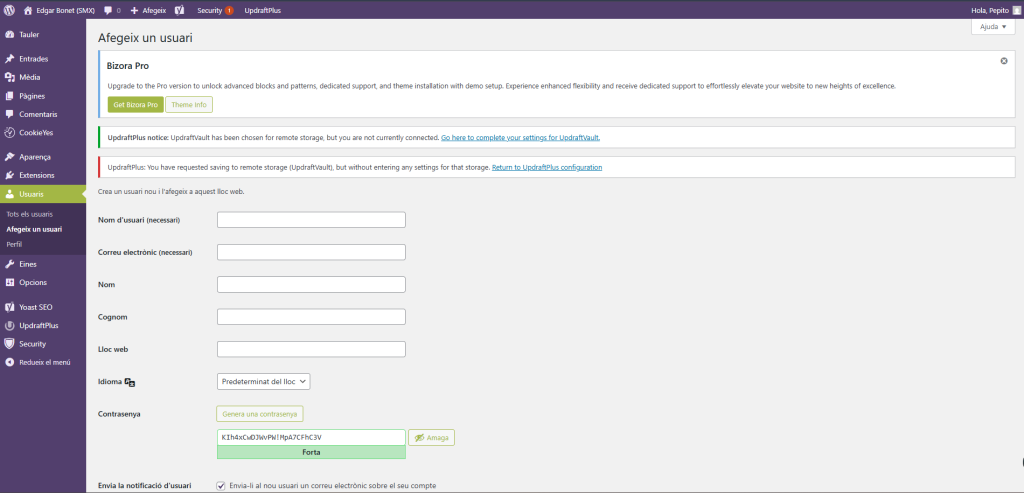Toggle the new user email notification checkbox

pos(221,486)
